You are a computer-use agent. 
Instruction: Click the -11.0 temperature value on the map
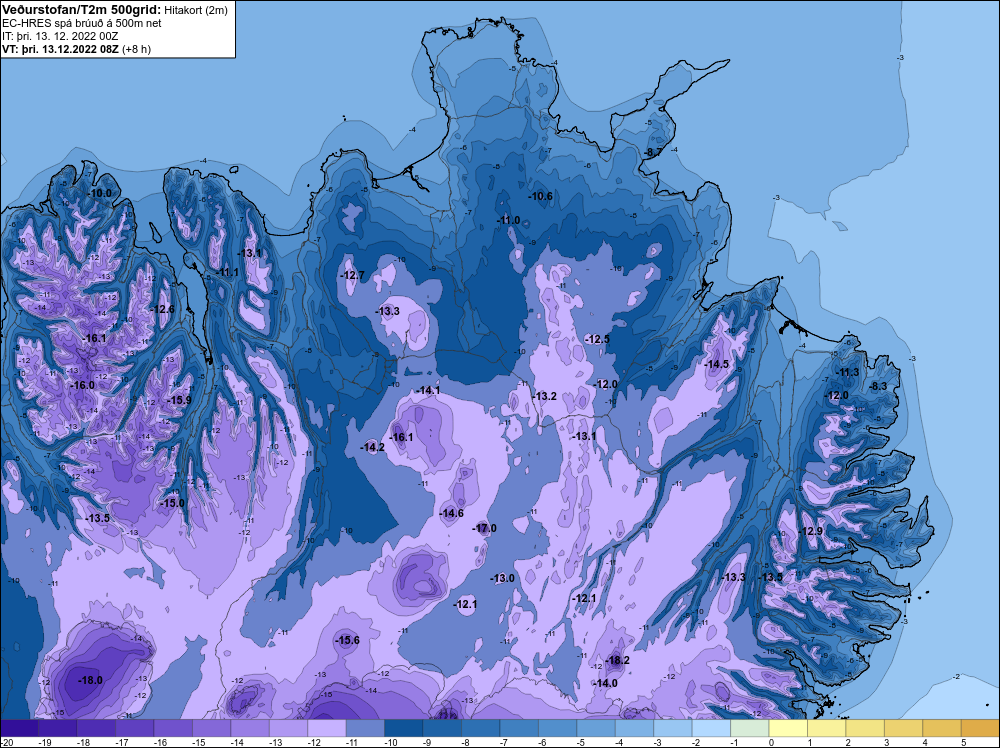(x=508, y=220)
